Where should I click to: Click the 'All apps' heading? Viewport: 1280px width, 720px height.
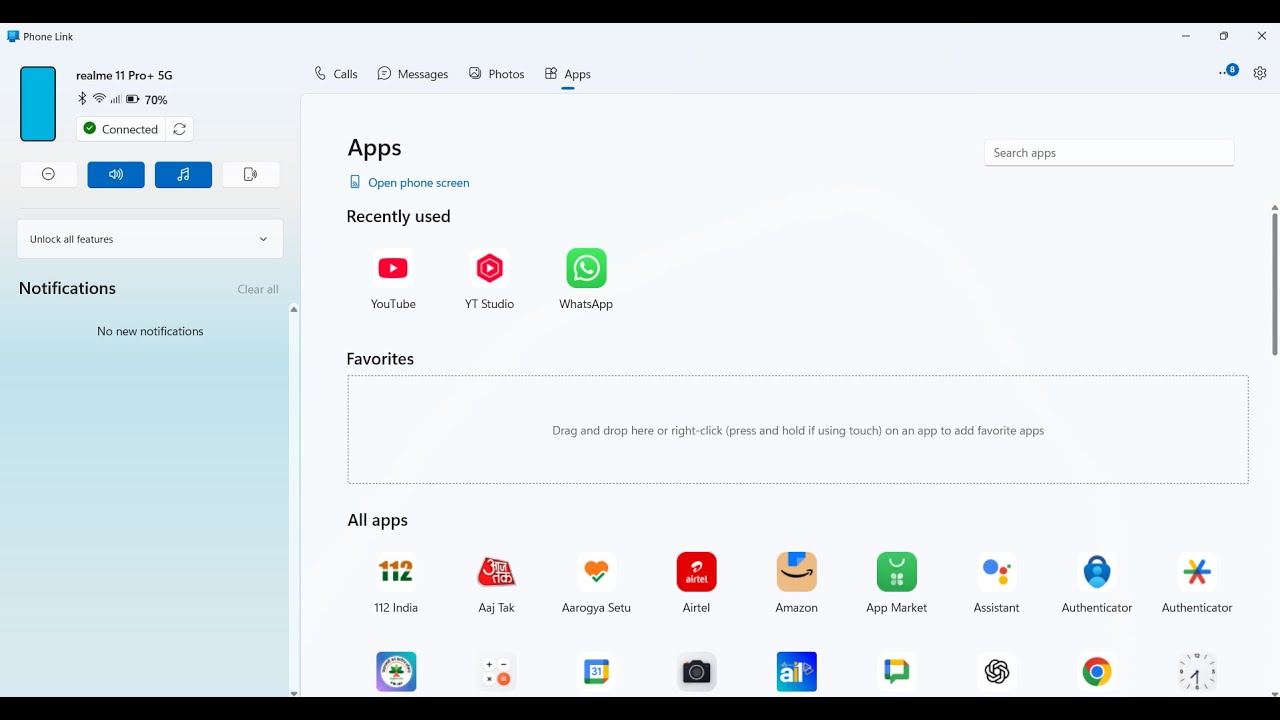pyautogui.click(x=378, y=520)
